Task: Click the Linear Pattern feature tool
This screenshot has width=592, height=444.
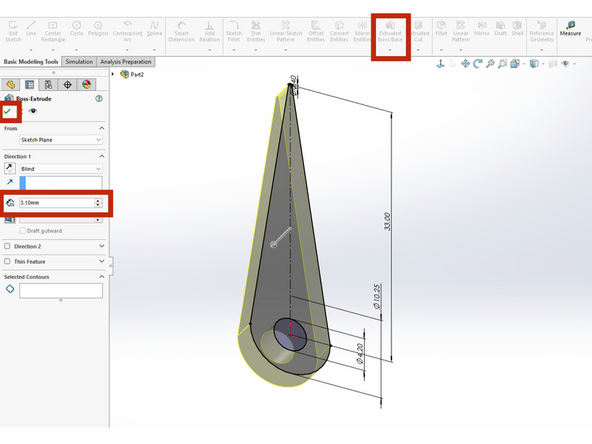Action: tap(461, 31)
